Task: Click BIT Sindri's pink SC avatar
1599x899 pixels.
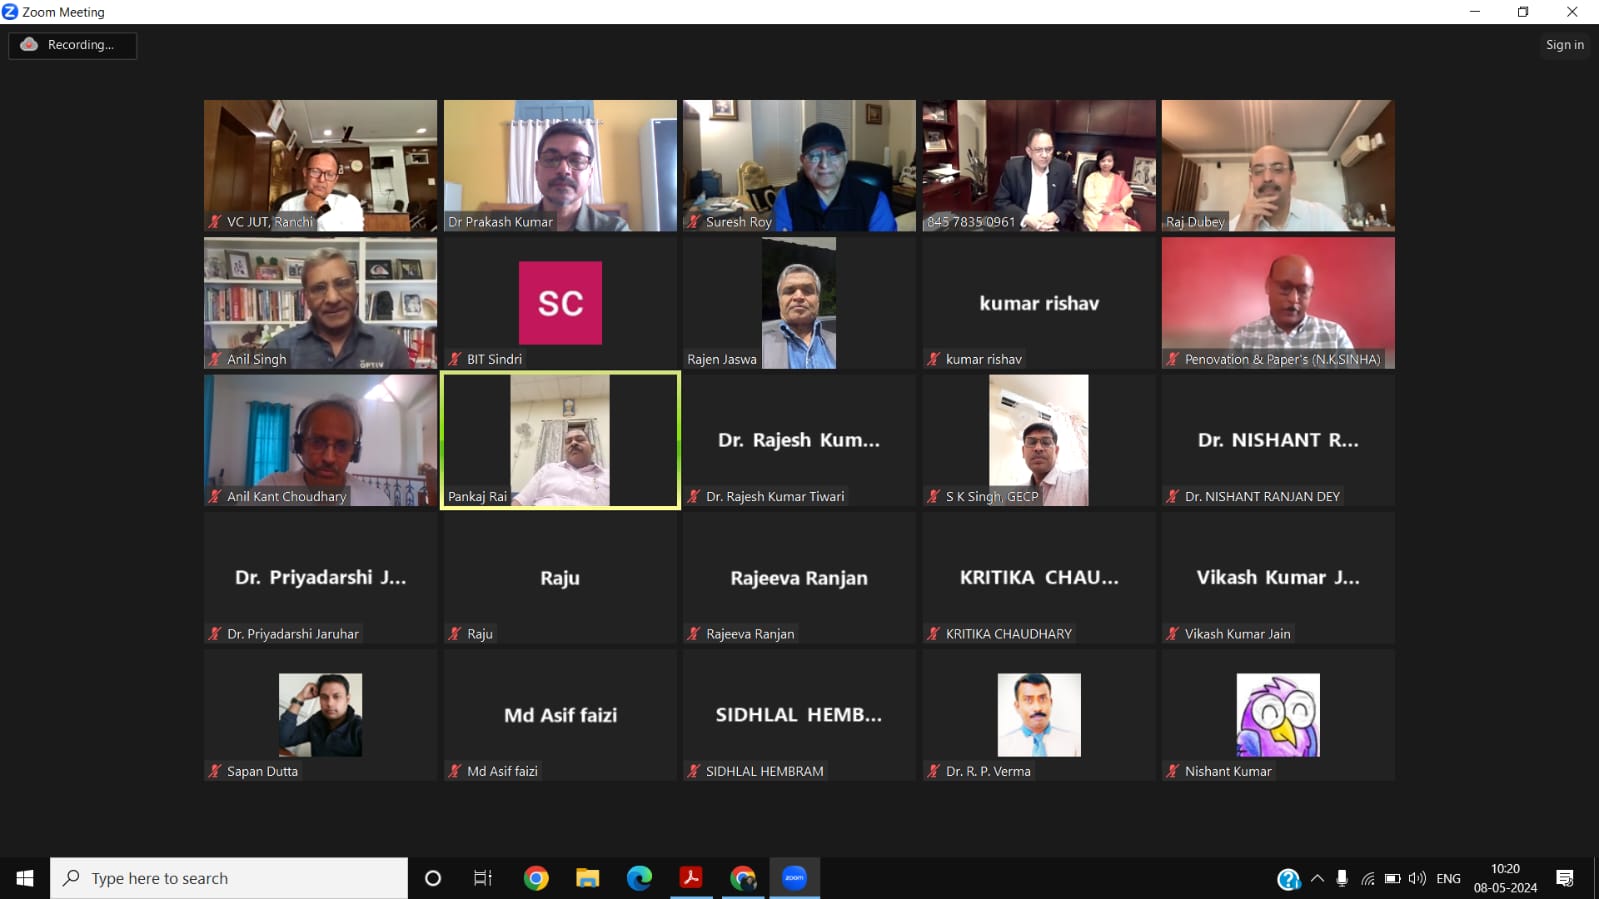Action: point(560,303)
